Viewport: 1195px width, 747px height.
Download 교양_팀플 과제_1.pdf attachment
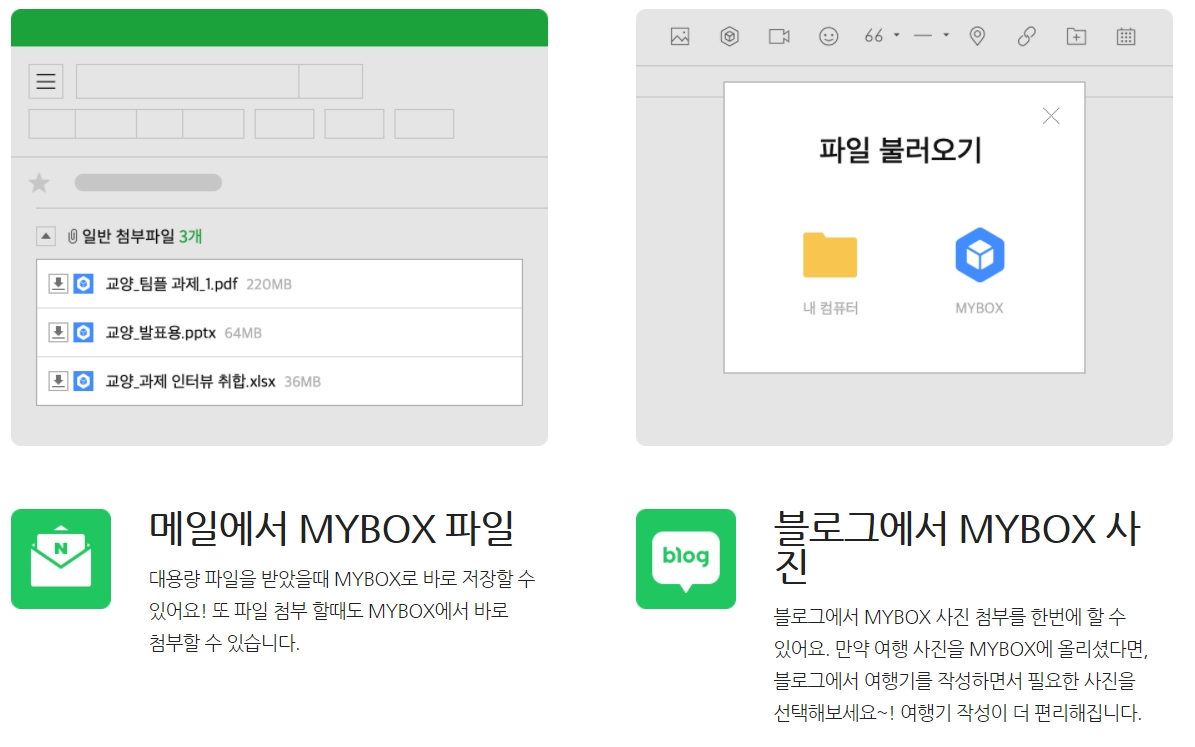click(x=58, y=284)
